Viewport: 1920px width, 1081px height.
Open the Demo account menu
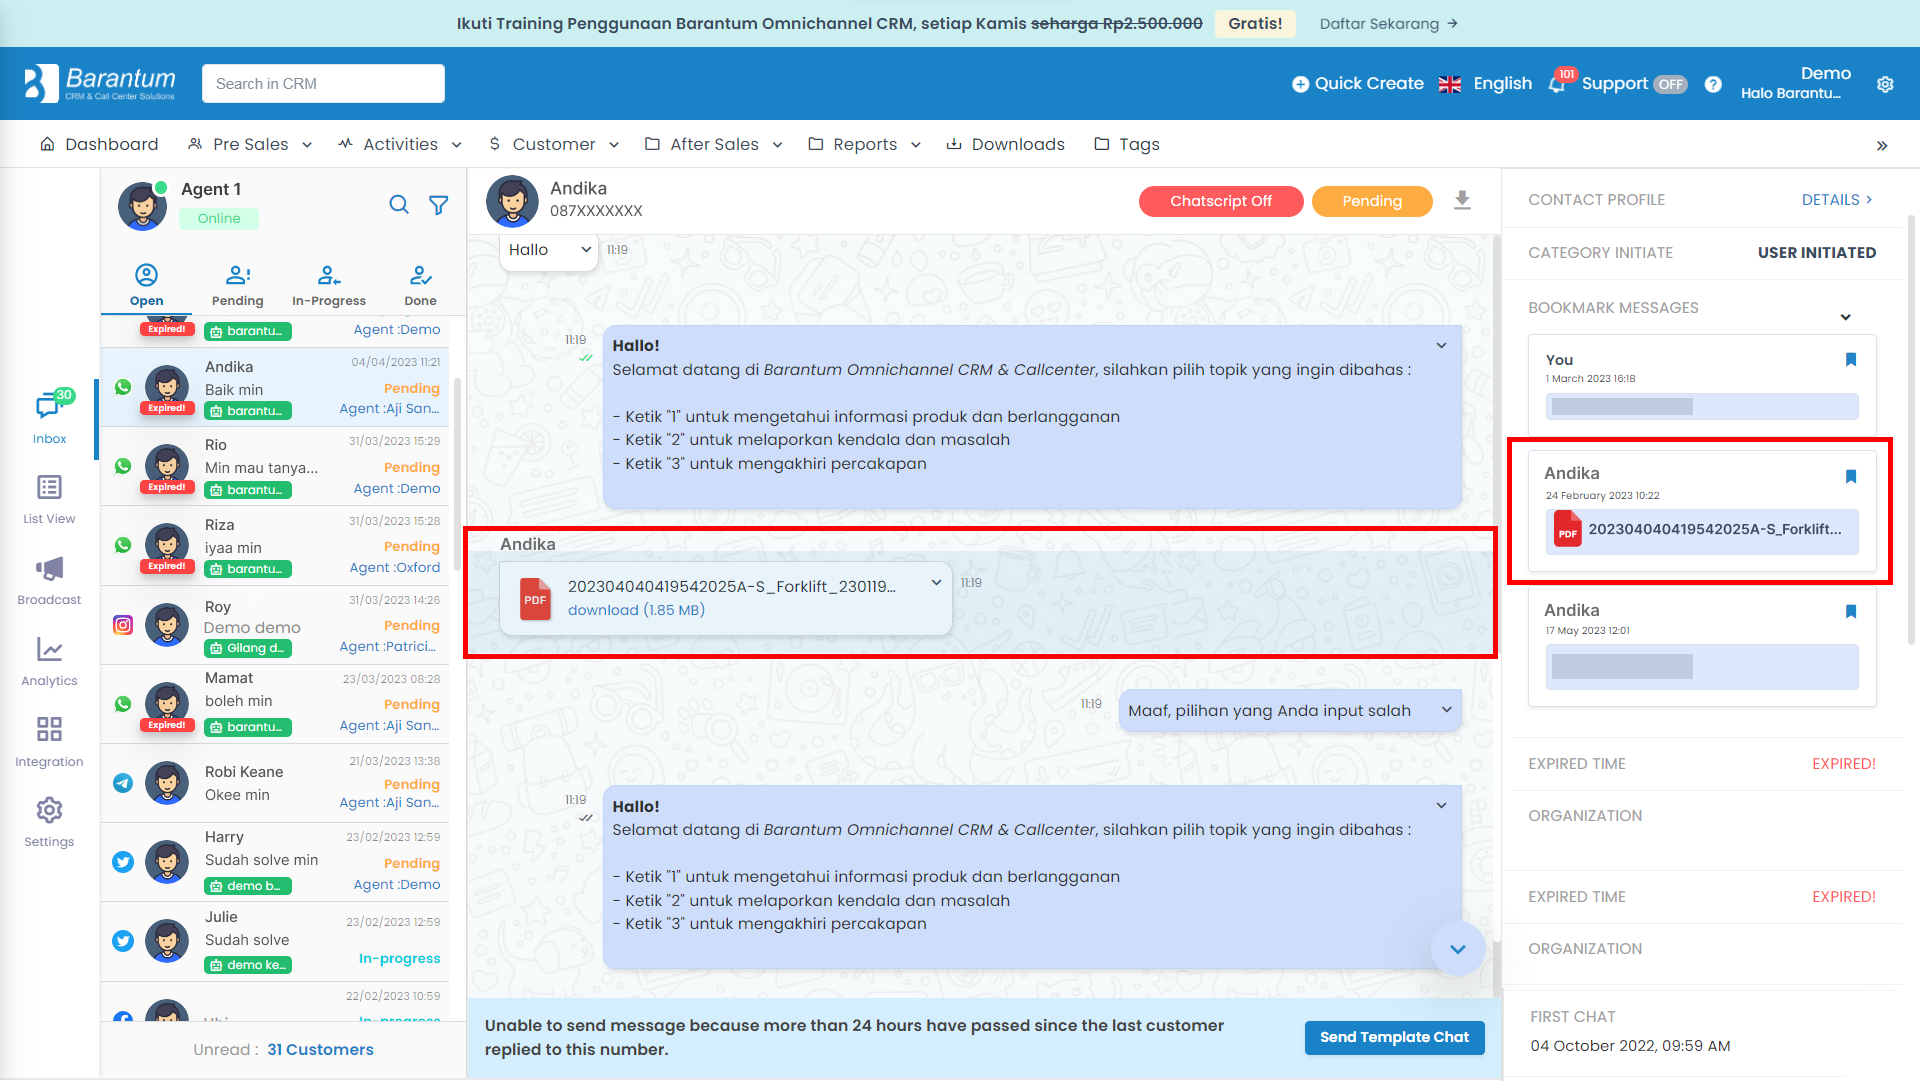(1796, 83)
